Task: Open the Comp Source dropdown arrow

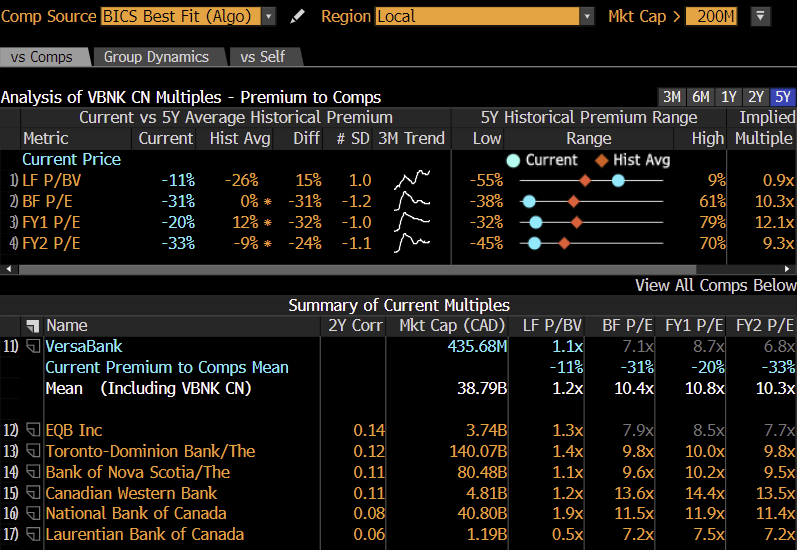Action: pyautogui.click(x=269, y=16)
